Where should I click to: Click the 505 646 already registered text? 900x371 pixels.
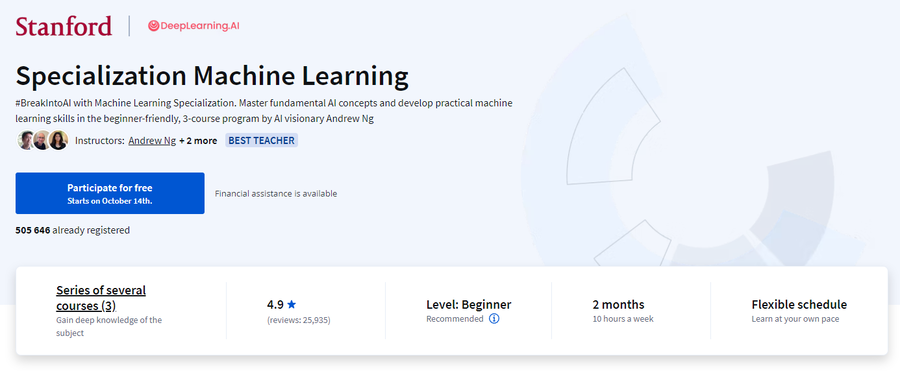tap(72, 230)
